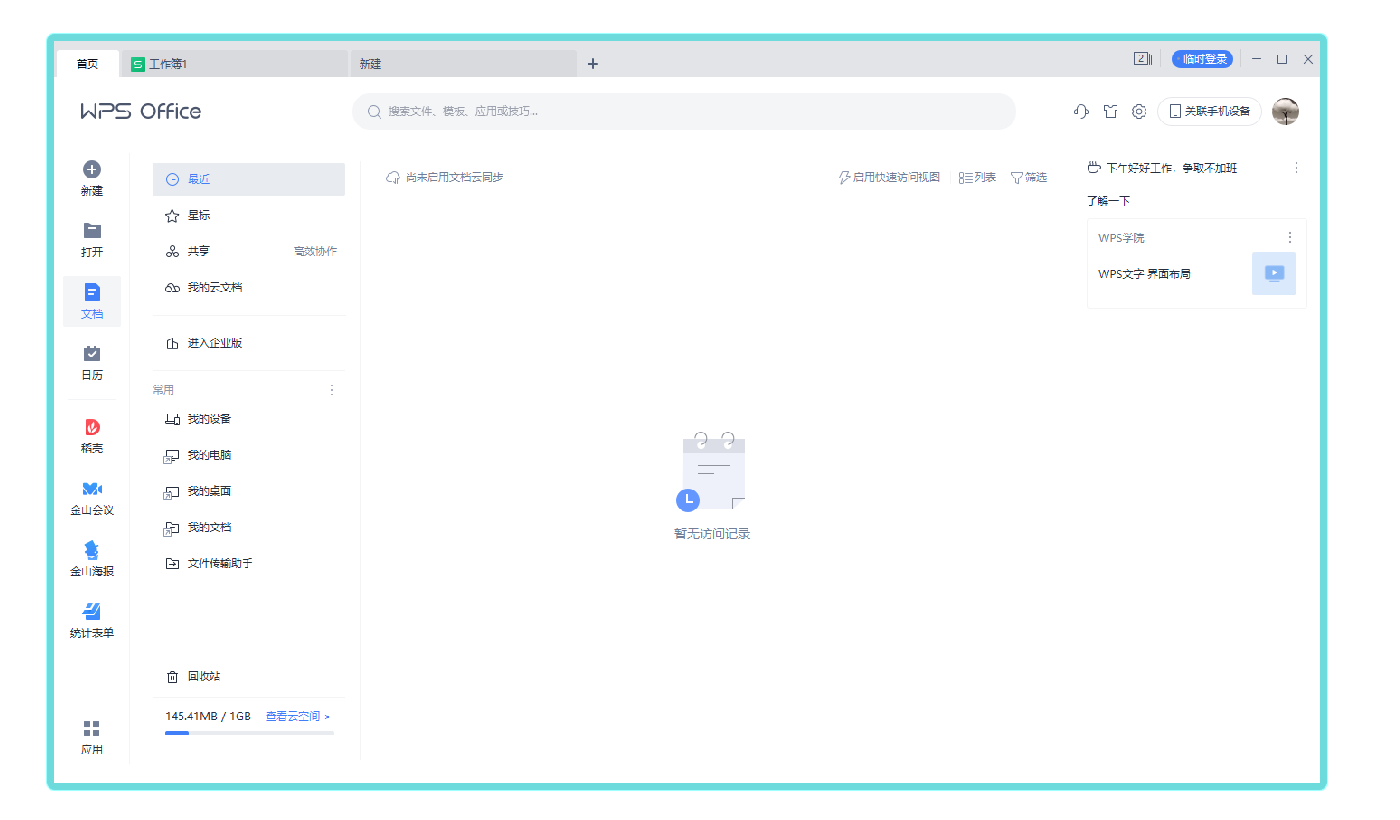
Task: Open more options on WPS学院 card
Action: pyautogui.click(x=1290, y=238)
